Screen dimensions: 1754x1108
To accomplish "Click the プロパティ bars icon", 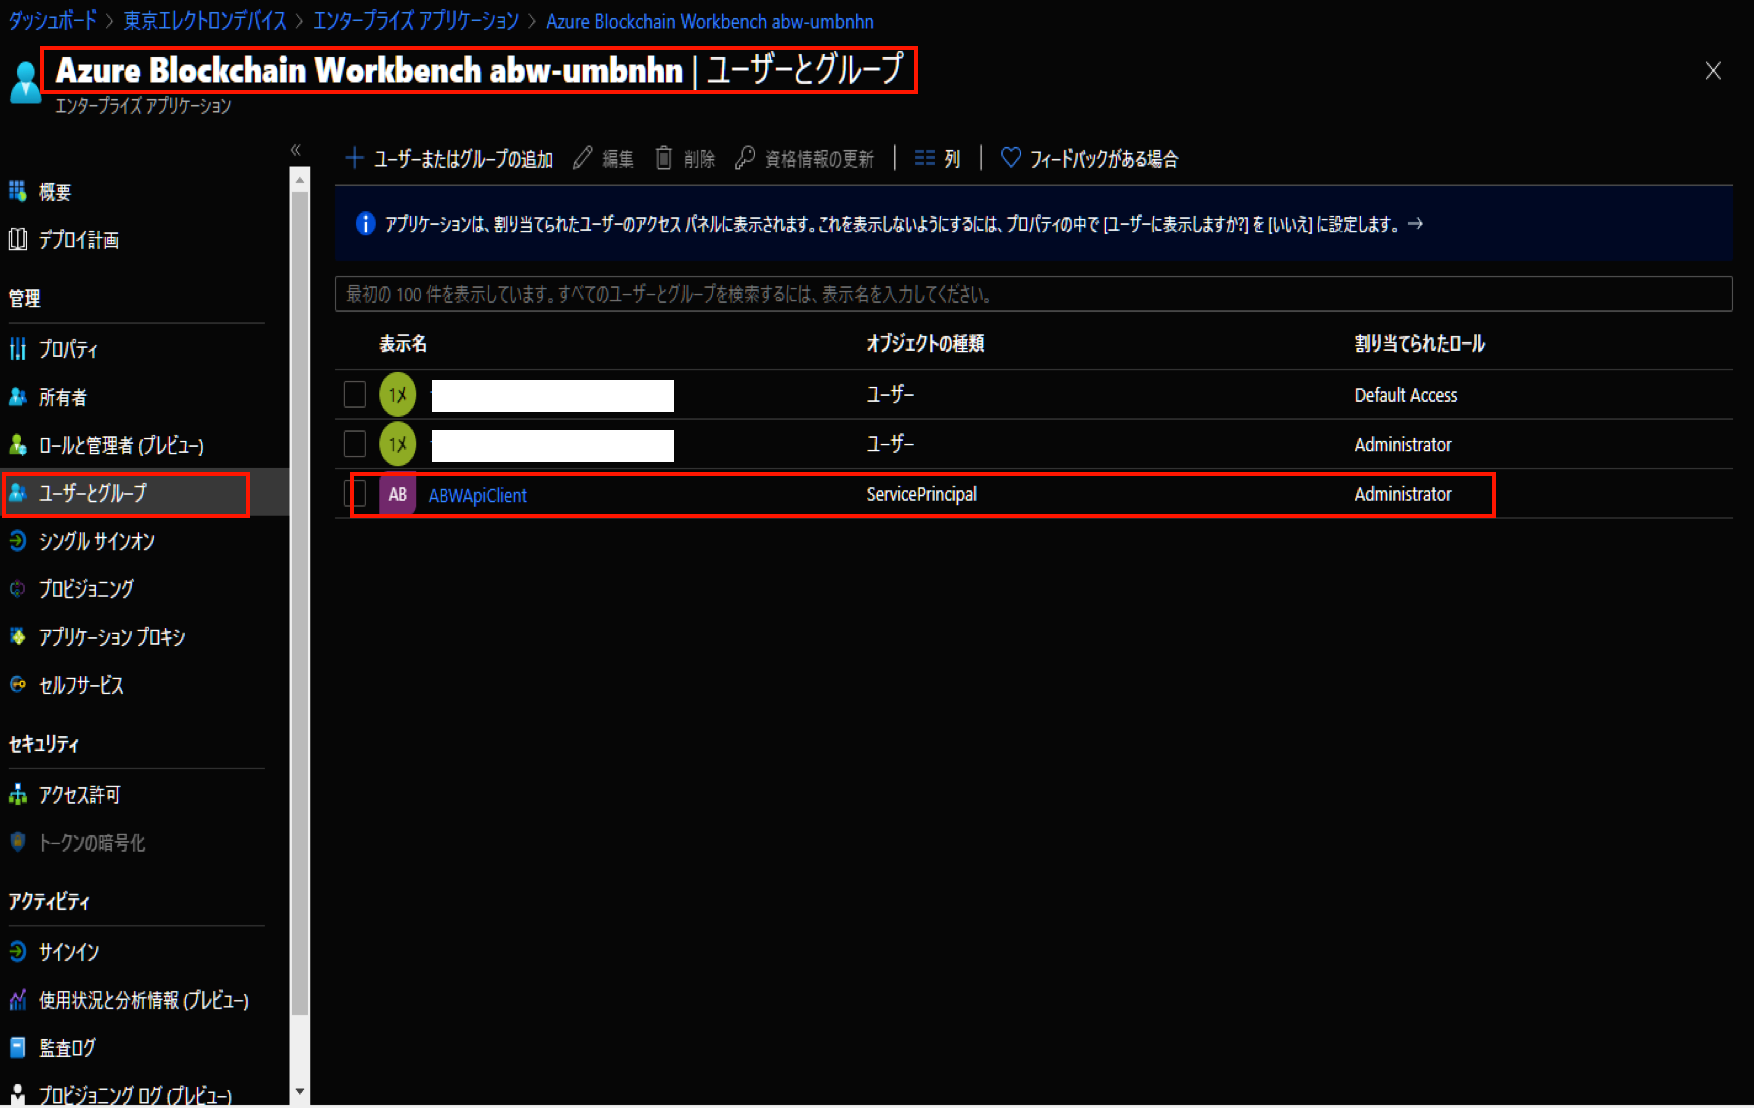I will click(x=18, y=349).
